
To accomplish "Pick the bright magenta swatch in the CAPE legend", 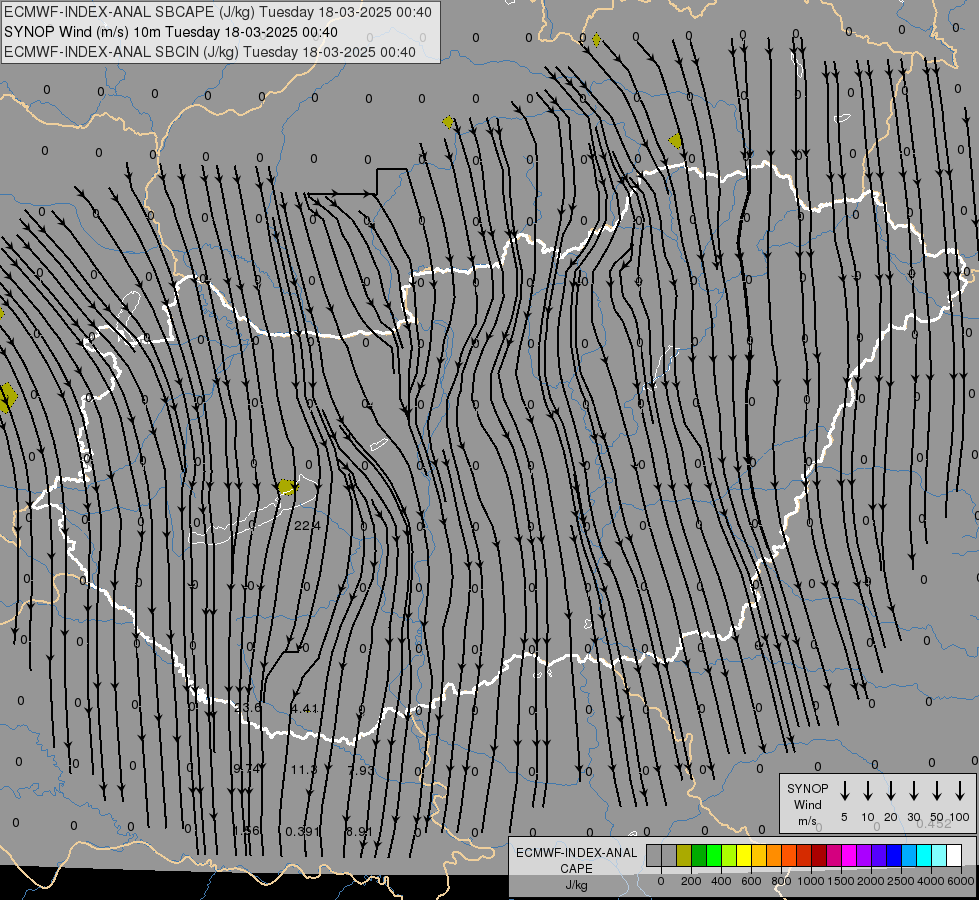I will pos(849,855).
